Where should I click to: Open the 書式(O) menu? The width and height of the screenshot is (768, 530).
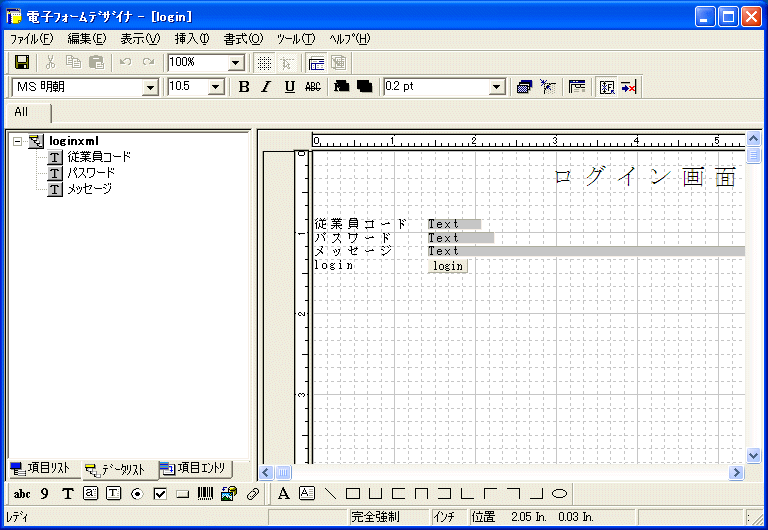(x=243, y=39)
